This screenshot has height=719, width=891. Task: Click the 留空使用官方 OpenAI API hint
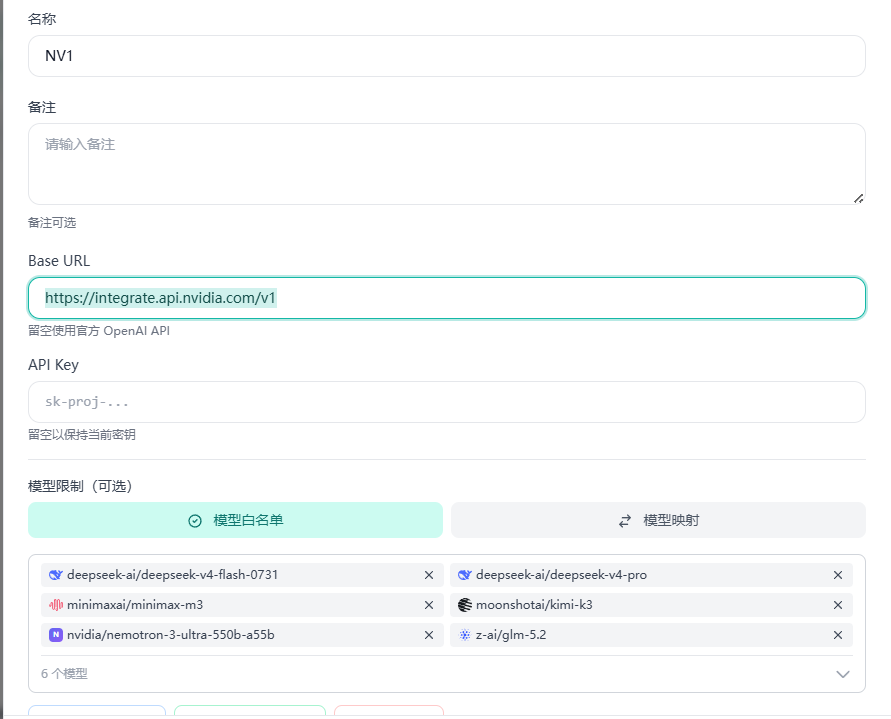(99, 331)
